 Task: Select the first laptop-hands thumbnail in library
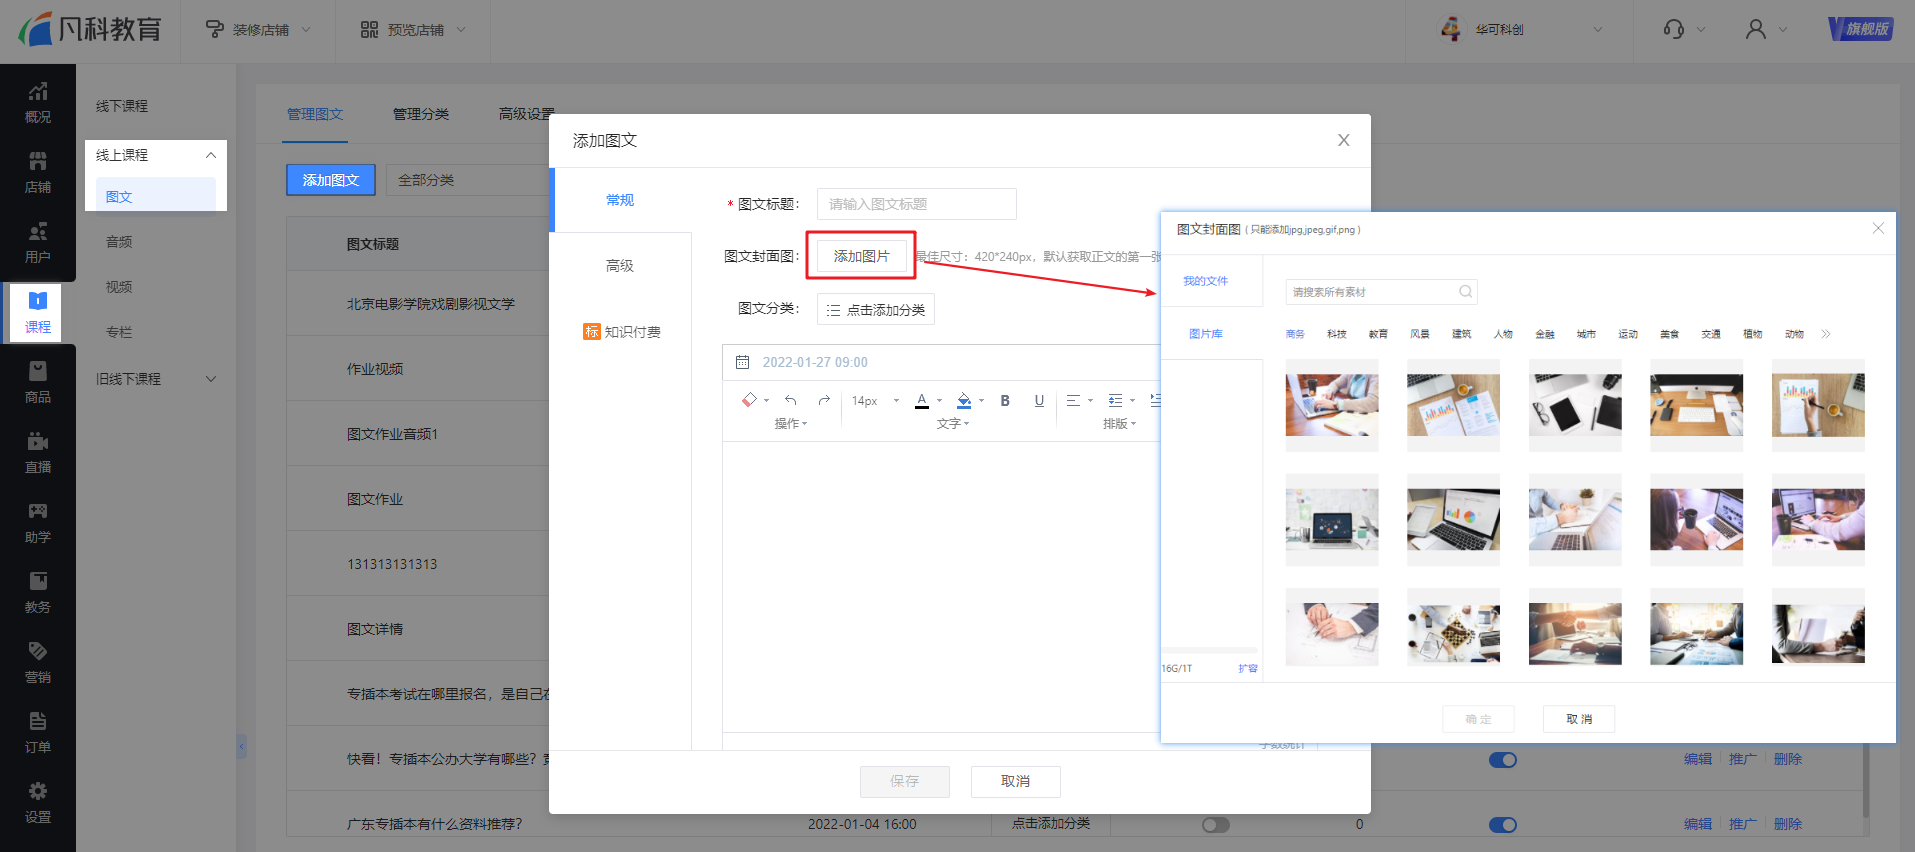coord(1332,405)
